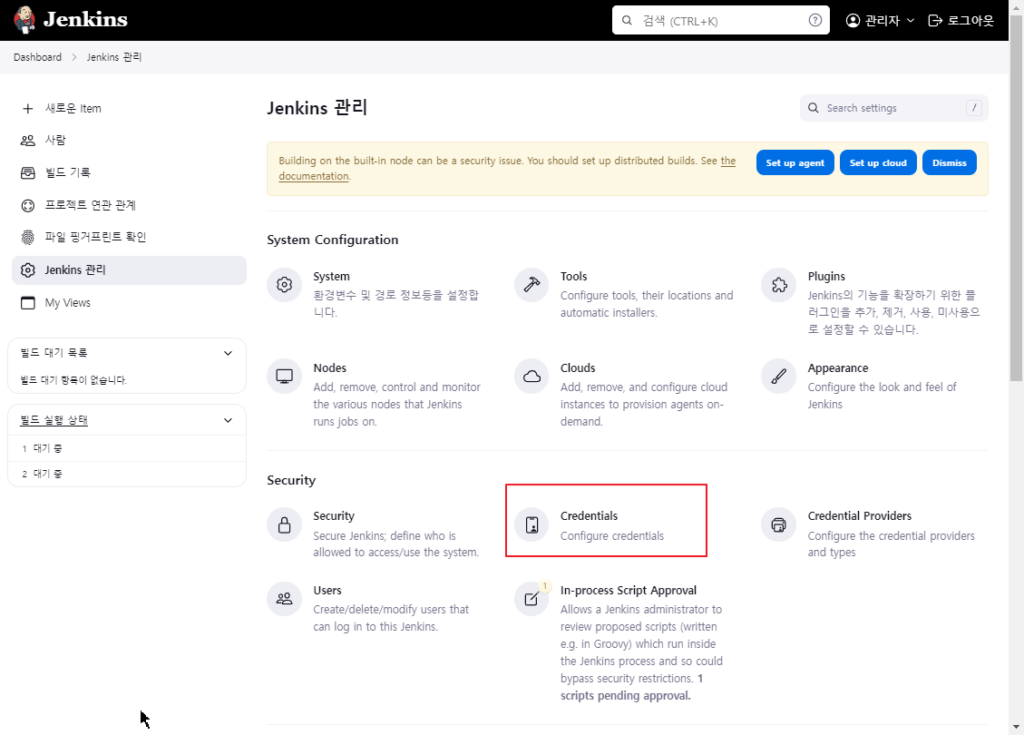Screen dimensions: 1024x735
Task: Click the gear icon for Jenkins 관리
Action: 27,270
